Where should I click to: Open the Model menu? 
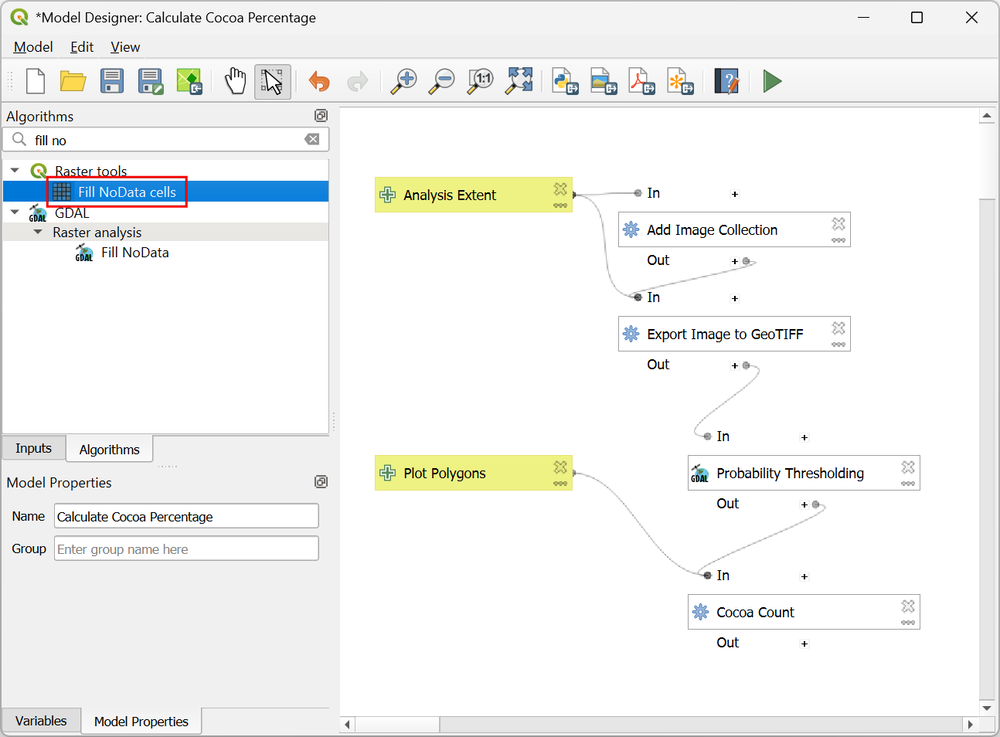(x=33, y=47)
